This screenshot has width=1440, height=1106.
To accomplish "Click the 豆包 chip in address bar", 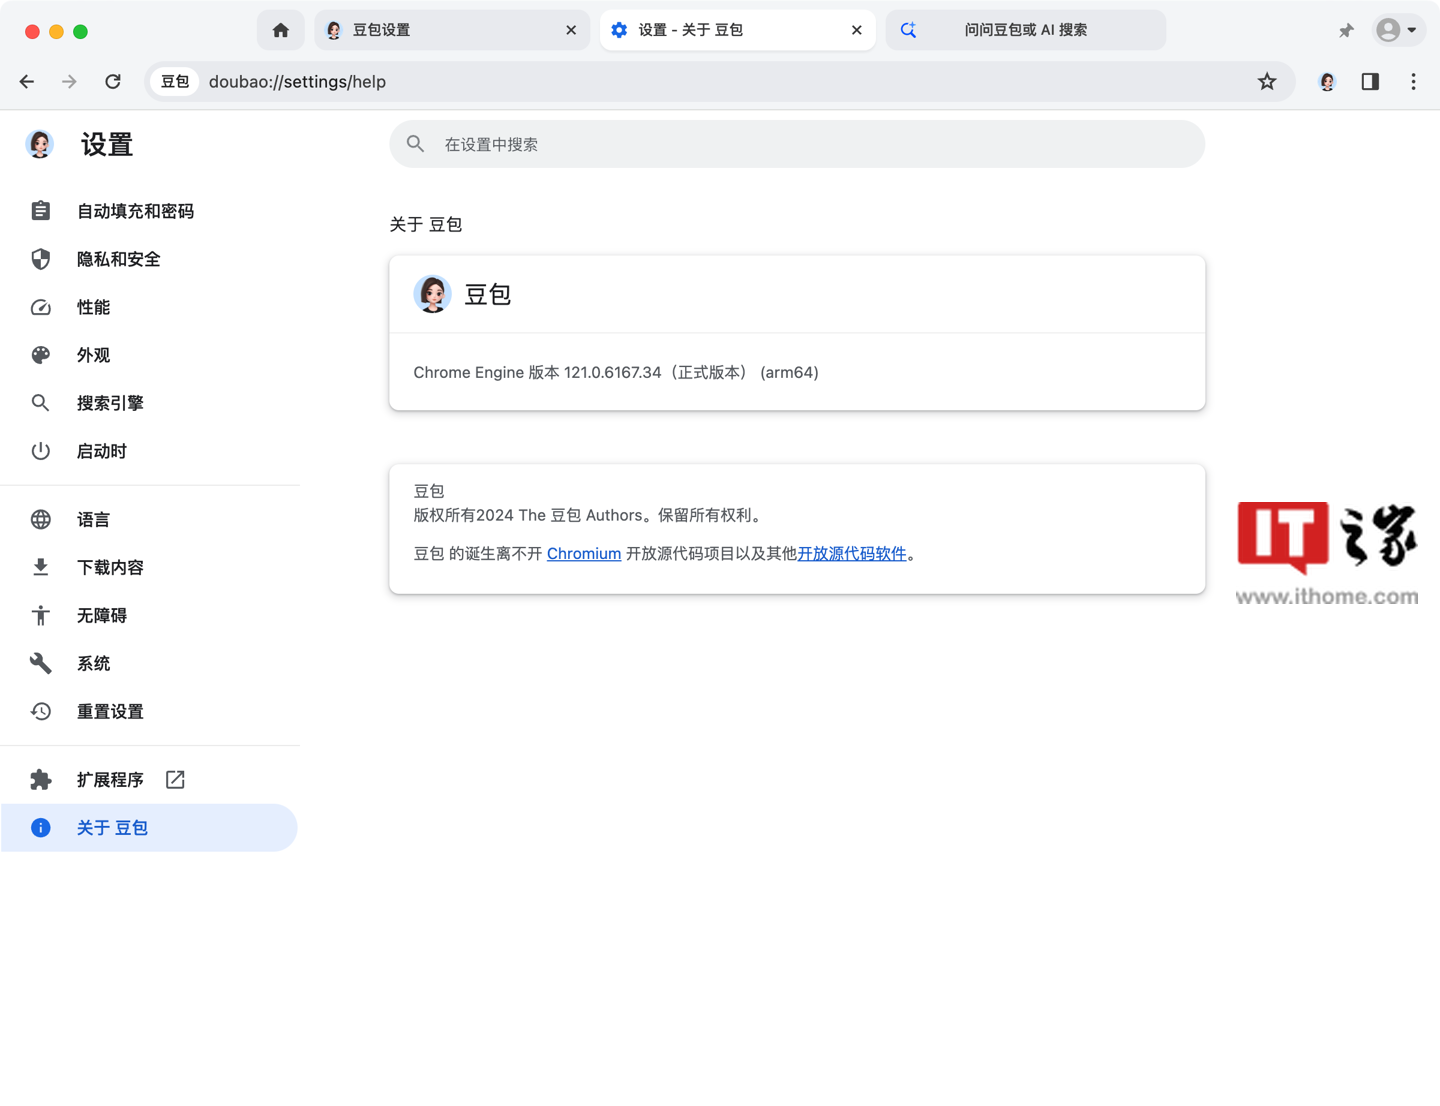I will [175, 82].
